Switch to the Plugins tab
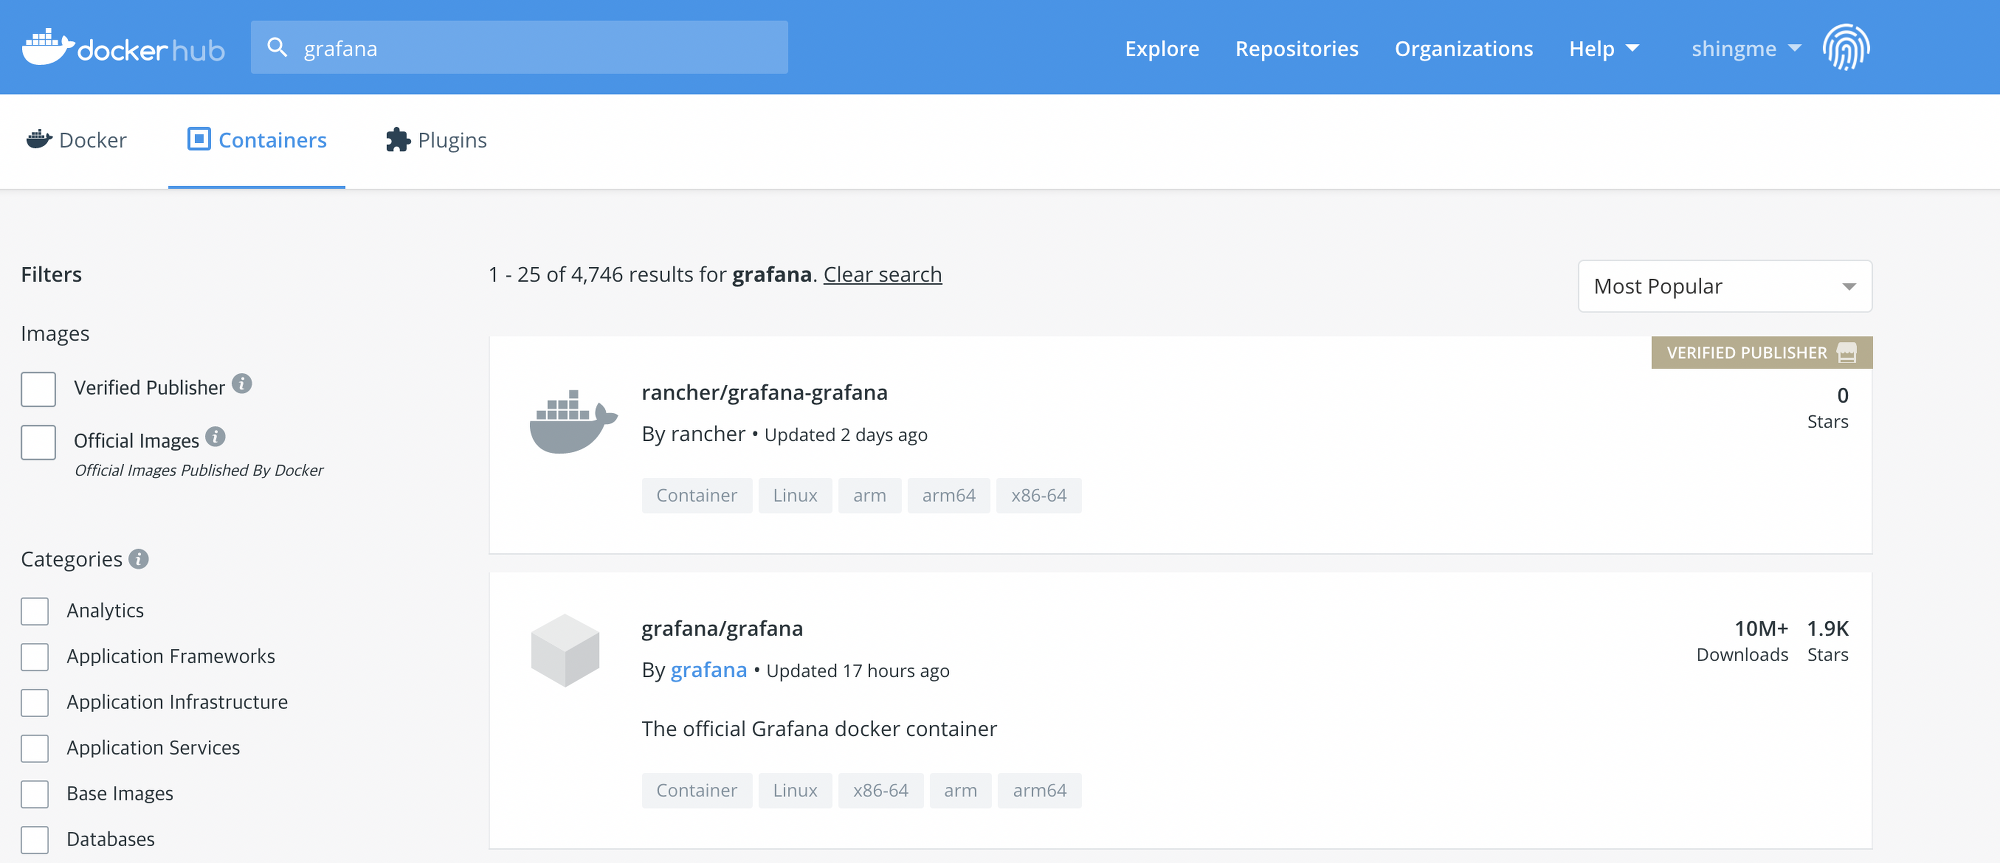The width and height of the screenshot is (2000, 863). coord(437,140)
